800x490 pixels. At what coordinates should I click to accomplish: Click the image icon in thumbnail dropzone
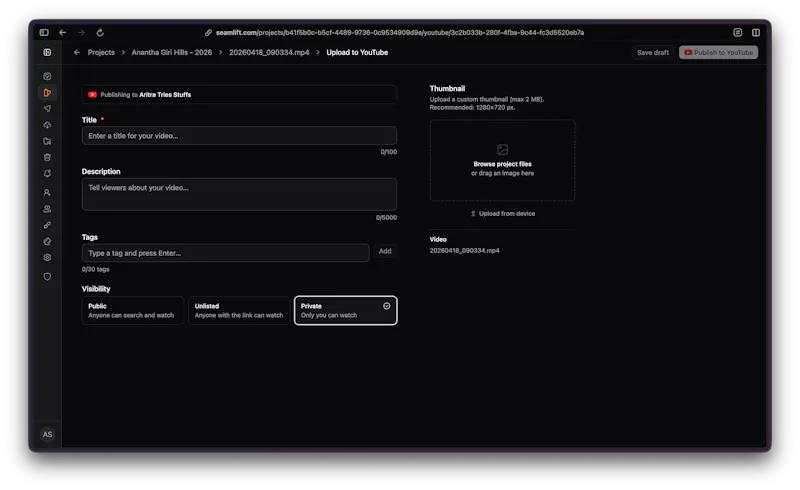tap(503, 150)
